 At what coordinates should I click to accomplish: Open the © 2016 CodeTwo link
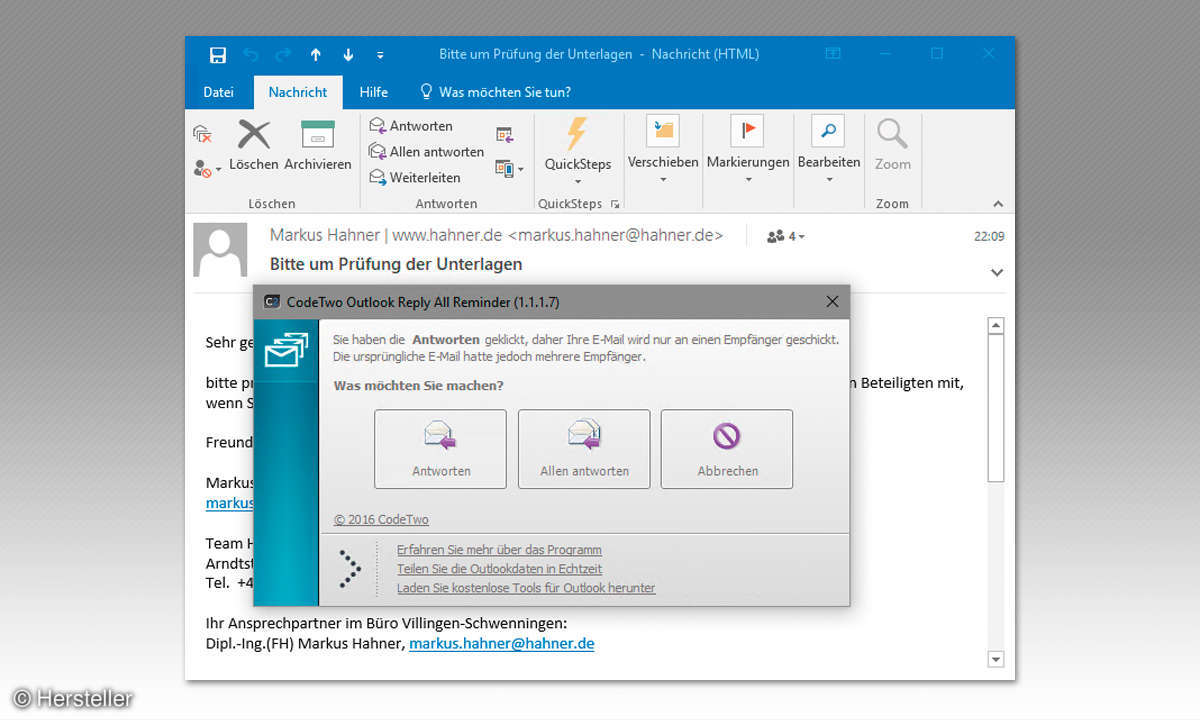coord(381,520)
